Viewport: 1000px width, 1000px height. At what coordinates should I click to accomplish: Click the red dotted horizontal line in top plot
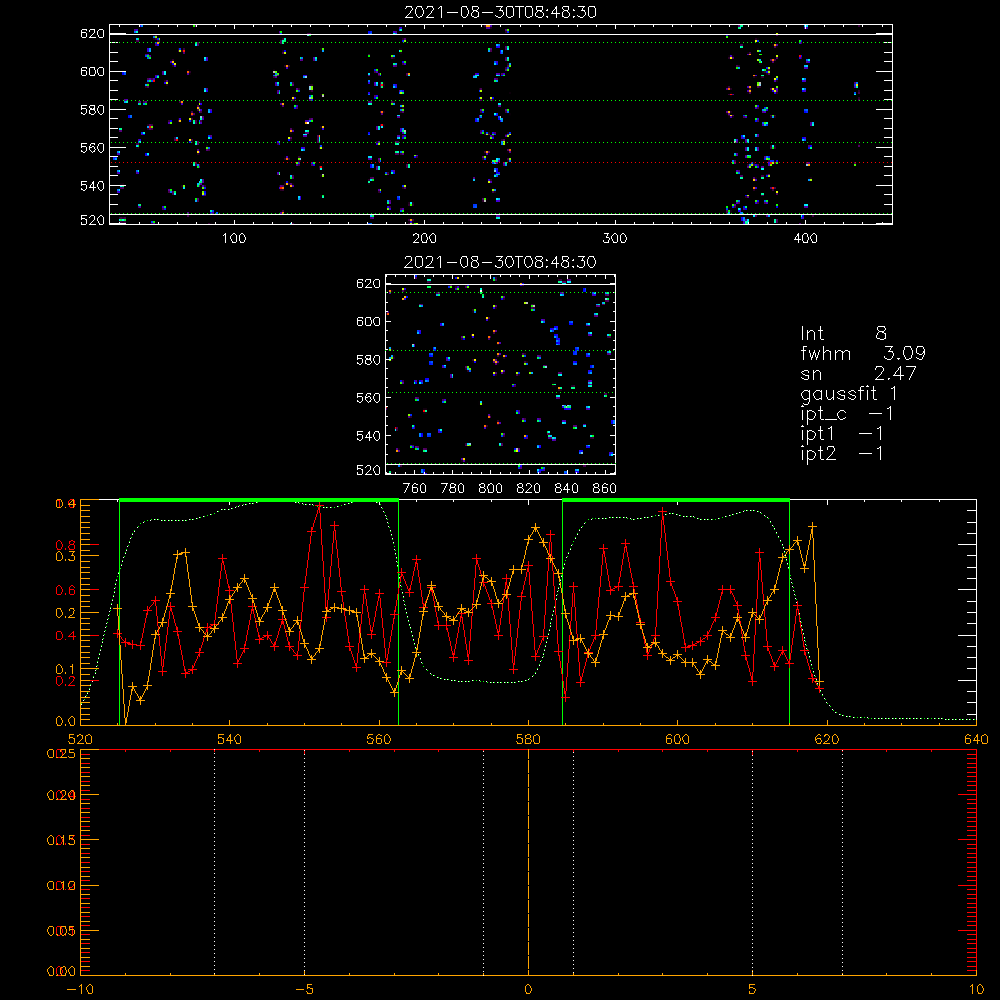click(x=501, y=163)
